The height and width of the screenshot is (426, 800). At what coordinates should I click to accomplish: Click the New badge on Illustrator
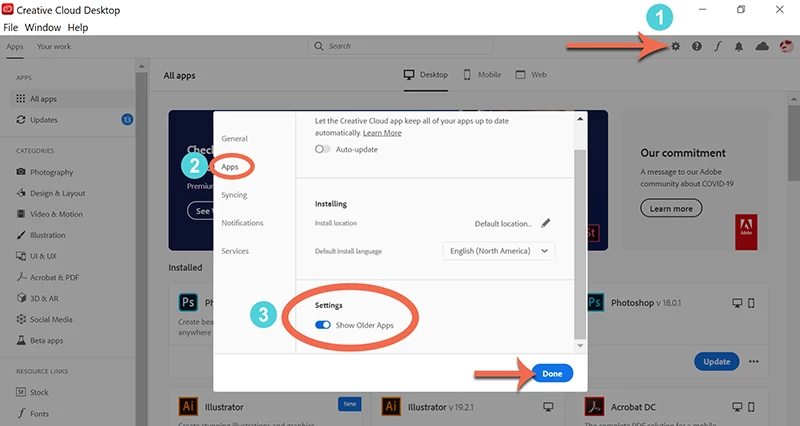(349, 404)
